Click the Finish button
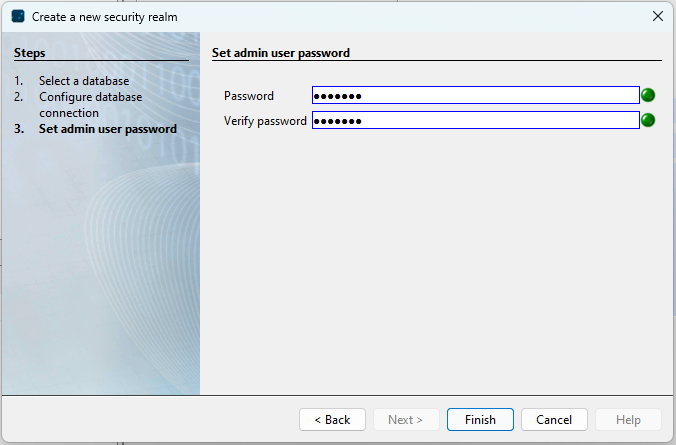Viewport: 676px width, 445px height. (x=480, y=420)
